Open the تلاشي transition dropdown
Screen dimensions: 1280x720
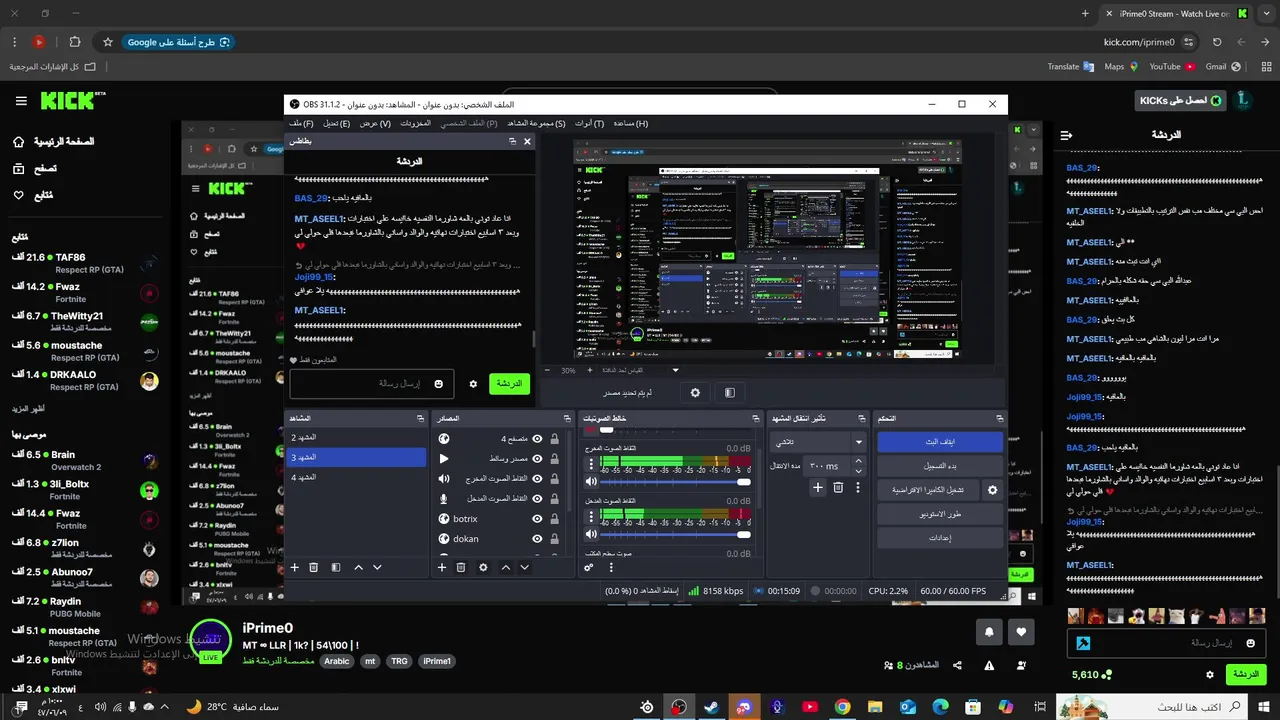pyautogui.click(x=818, y=441)
